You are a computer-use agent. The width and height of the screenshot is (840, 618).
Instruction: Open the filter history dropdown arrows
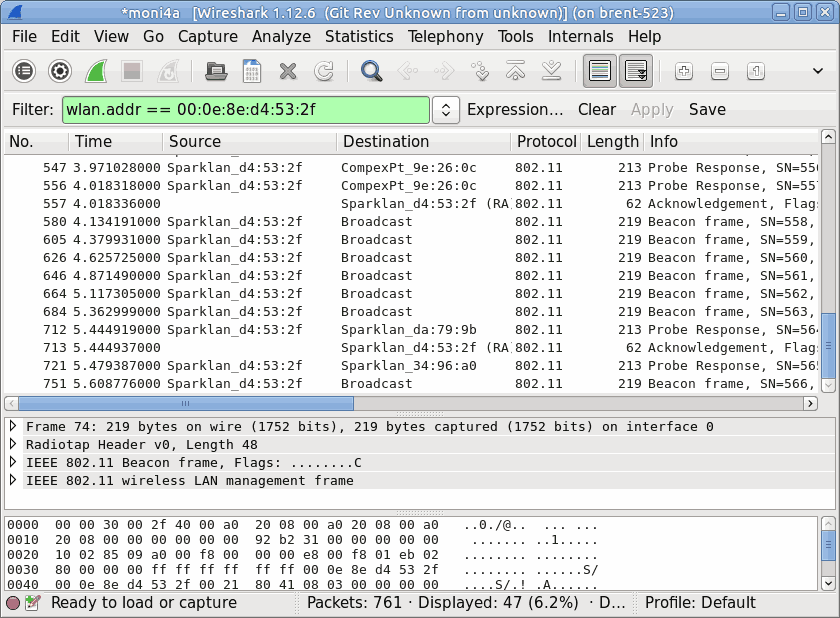446,110
